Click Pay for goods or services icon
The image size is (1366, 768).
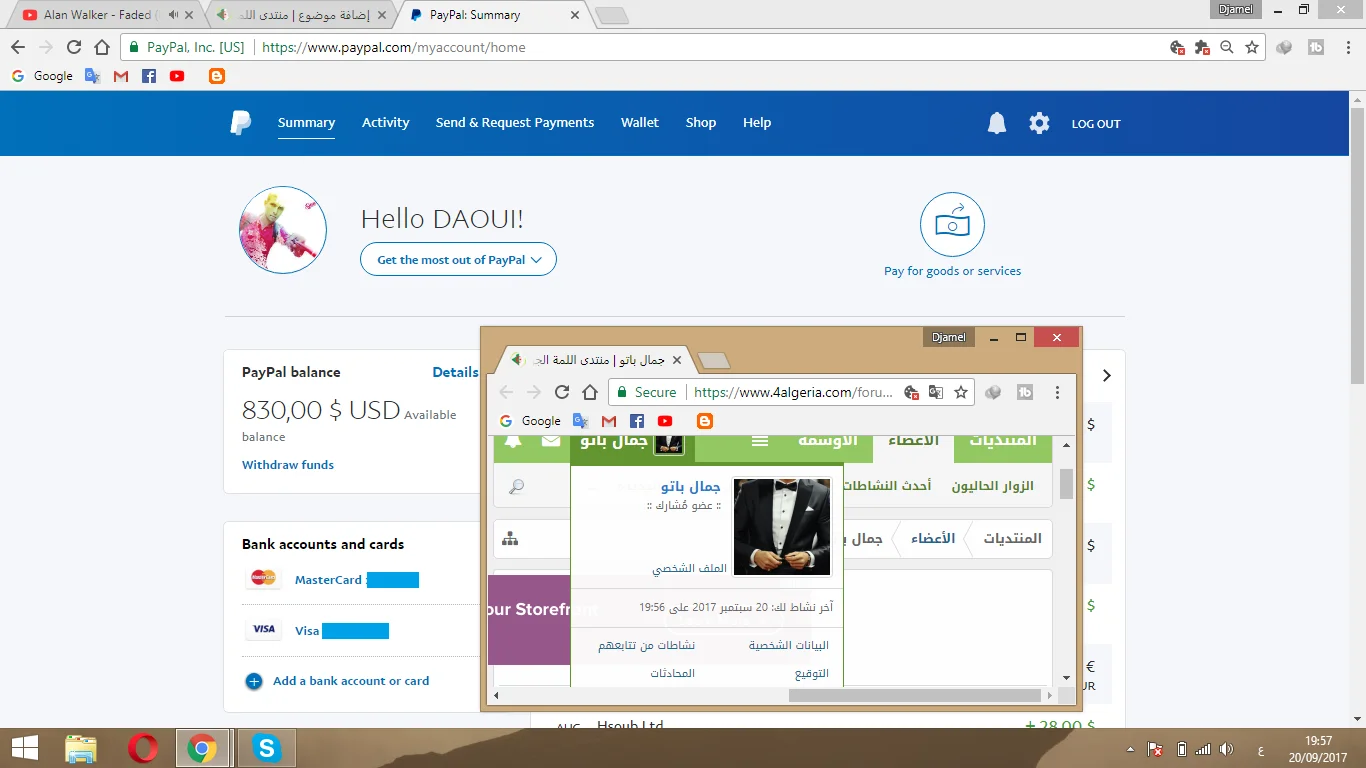coord(952,225)
